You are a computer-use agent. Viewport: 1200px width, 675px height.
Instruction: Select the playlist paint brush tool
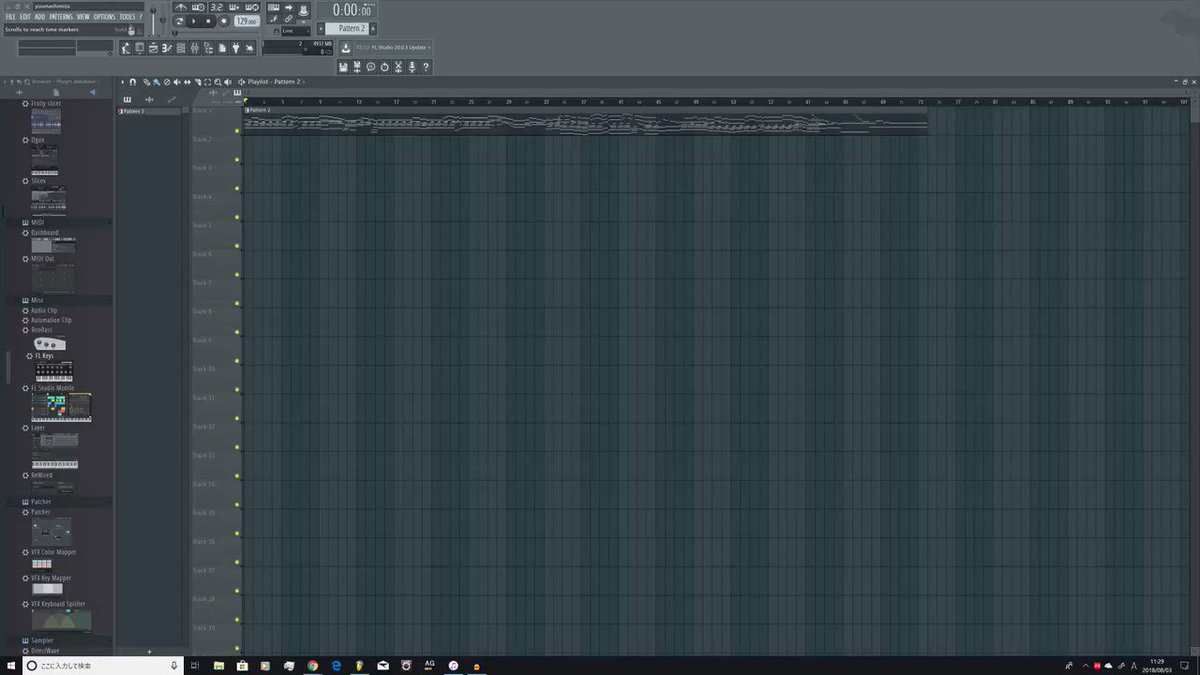[x=157, y=82]
